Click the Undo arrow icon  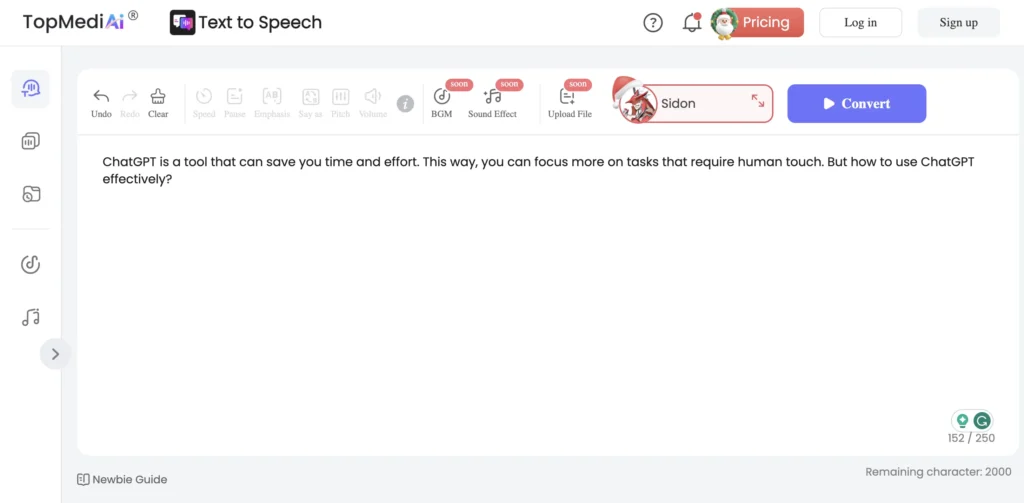101,97
